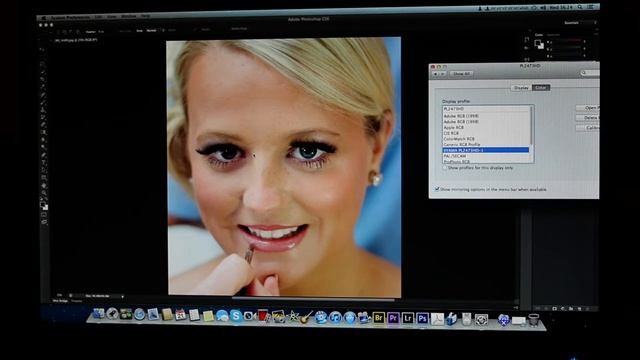640x360 pixels.
Task: Open the Help menu in menu bar
Action: 145,16
